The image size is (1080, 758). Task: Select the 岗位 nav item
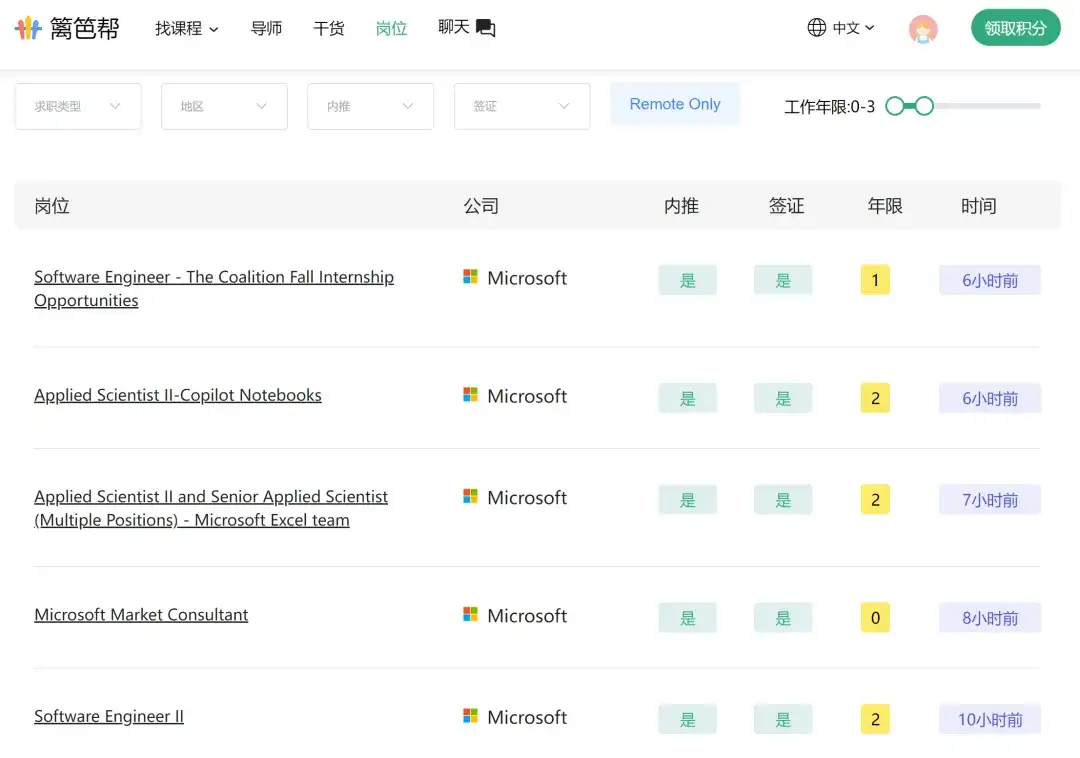tap(391, 28)
